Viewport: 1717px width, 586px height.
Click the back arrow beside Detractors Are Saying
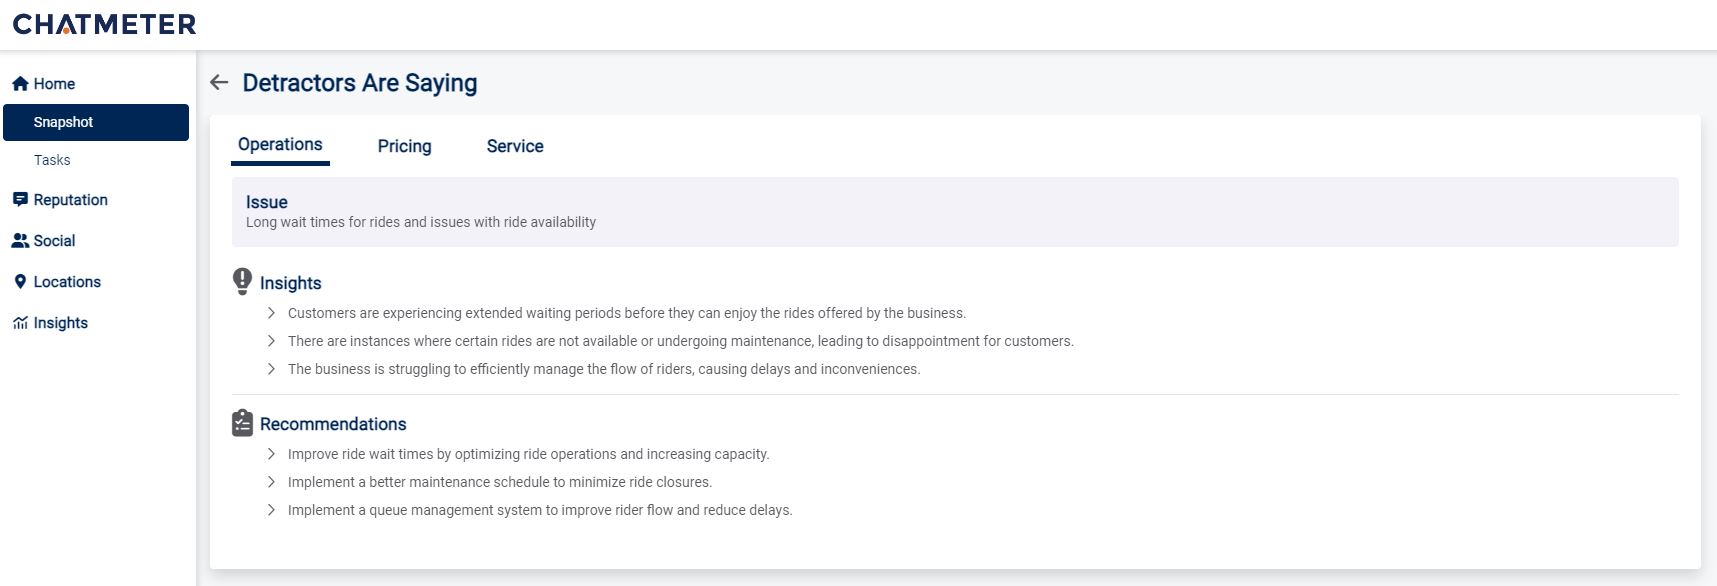pos(219,82)
